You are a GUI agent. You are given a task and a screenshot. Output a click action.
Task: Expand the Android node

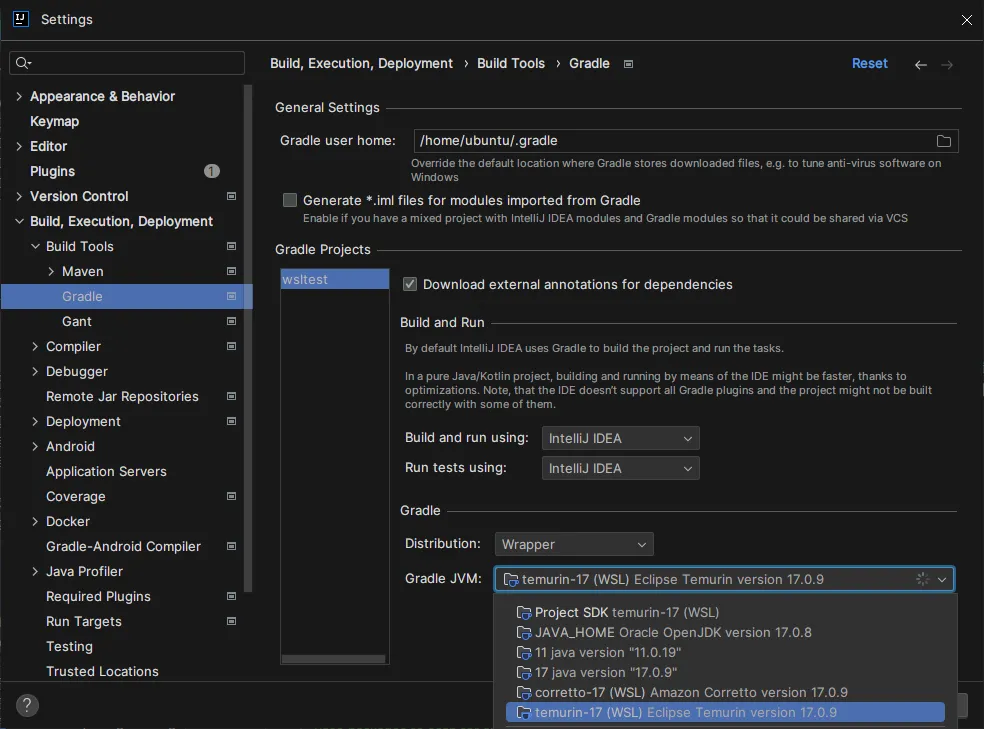[x=35, y=447]
